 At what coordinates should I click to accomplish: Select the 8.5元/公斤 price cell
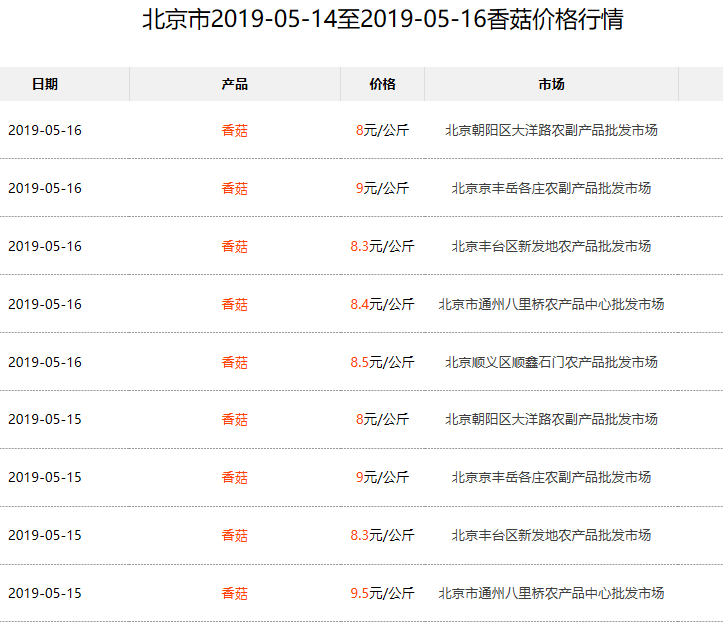click(382, 362)
